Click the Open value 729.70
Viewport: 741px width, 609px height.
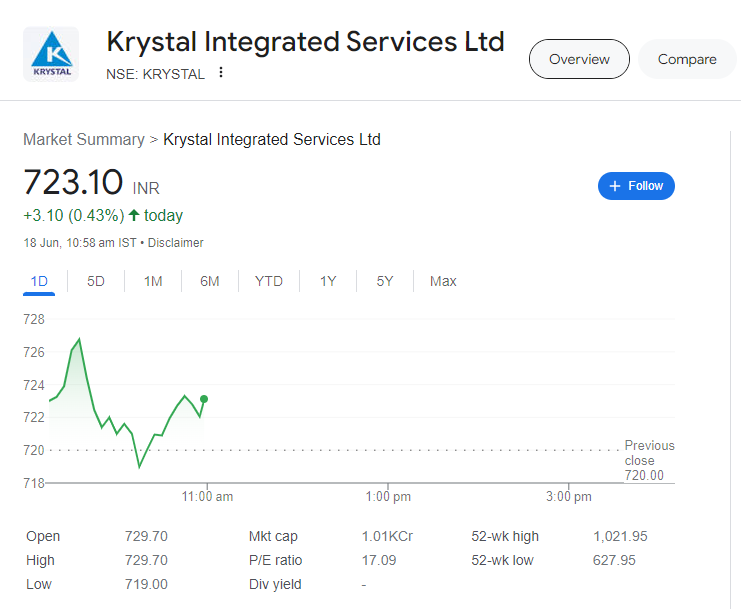click(146, 536)
